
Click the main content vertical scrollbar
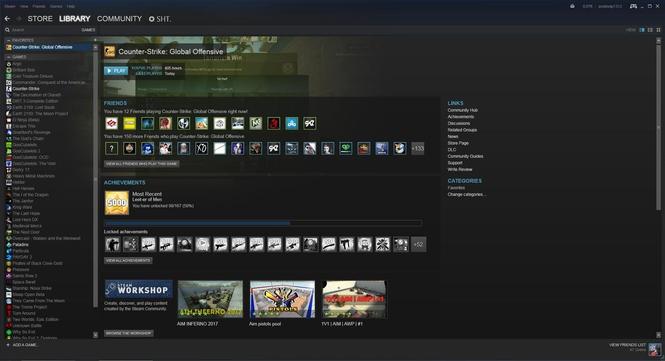(659, 127)
